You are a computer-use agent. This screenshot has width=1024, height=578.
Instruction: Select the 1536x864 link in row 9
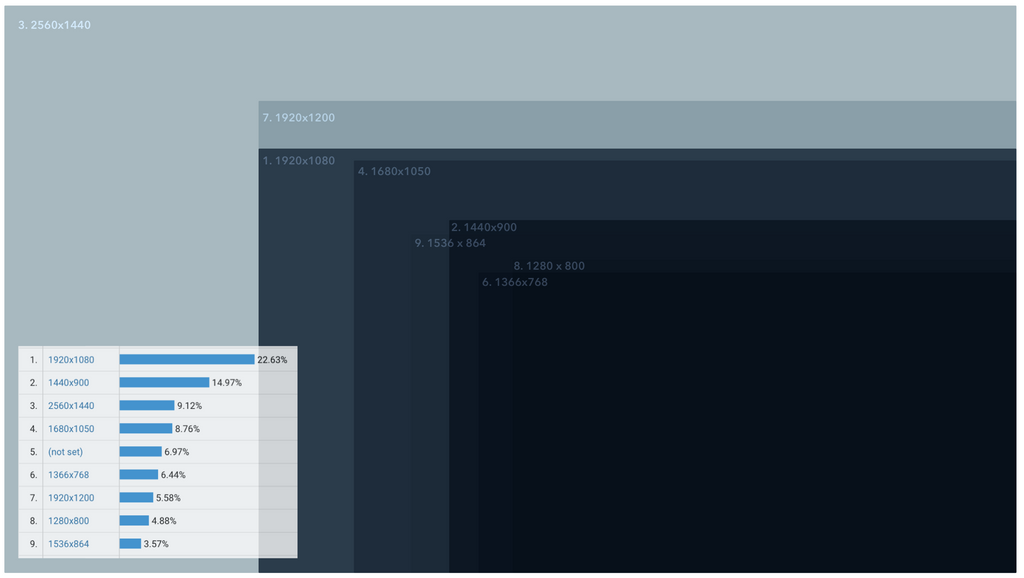(x=68, y=544)
